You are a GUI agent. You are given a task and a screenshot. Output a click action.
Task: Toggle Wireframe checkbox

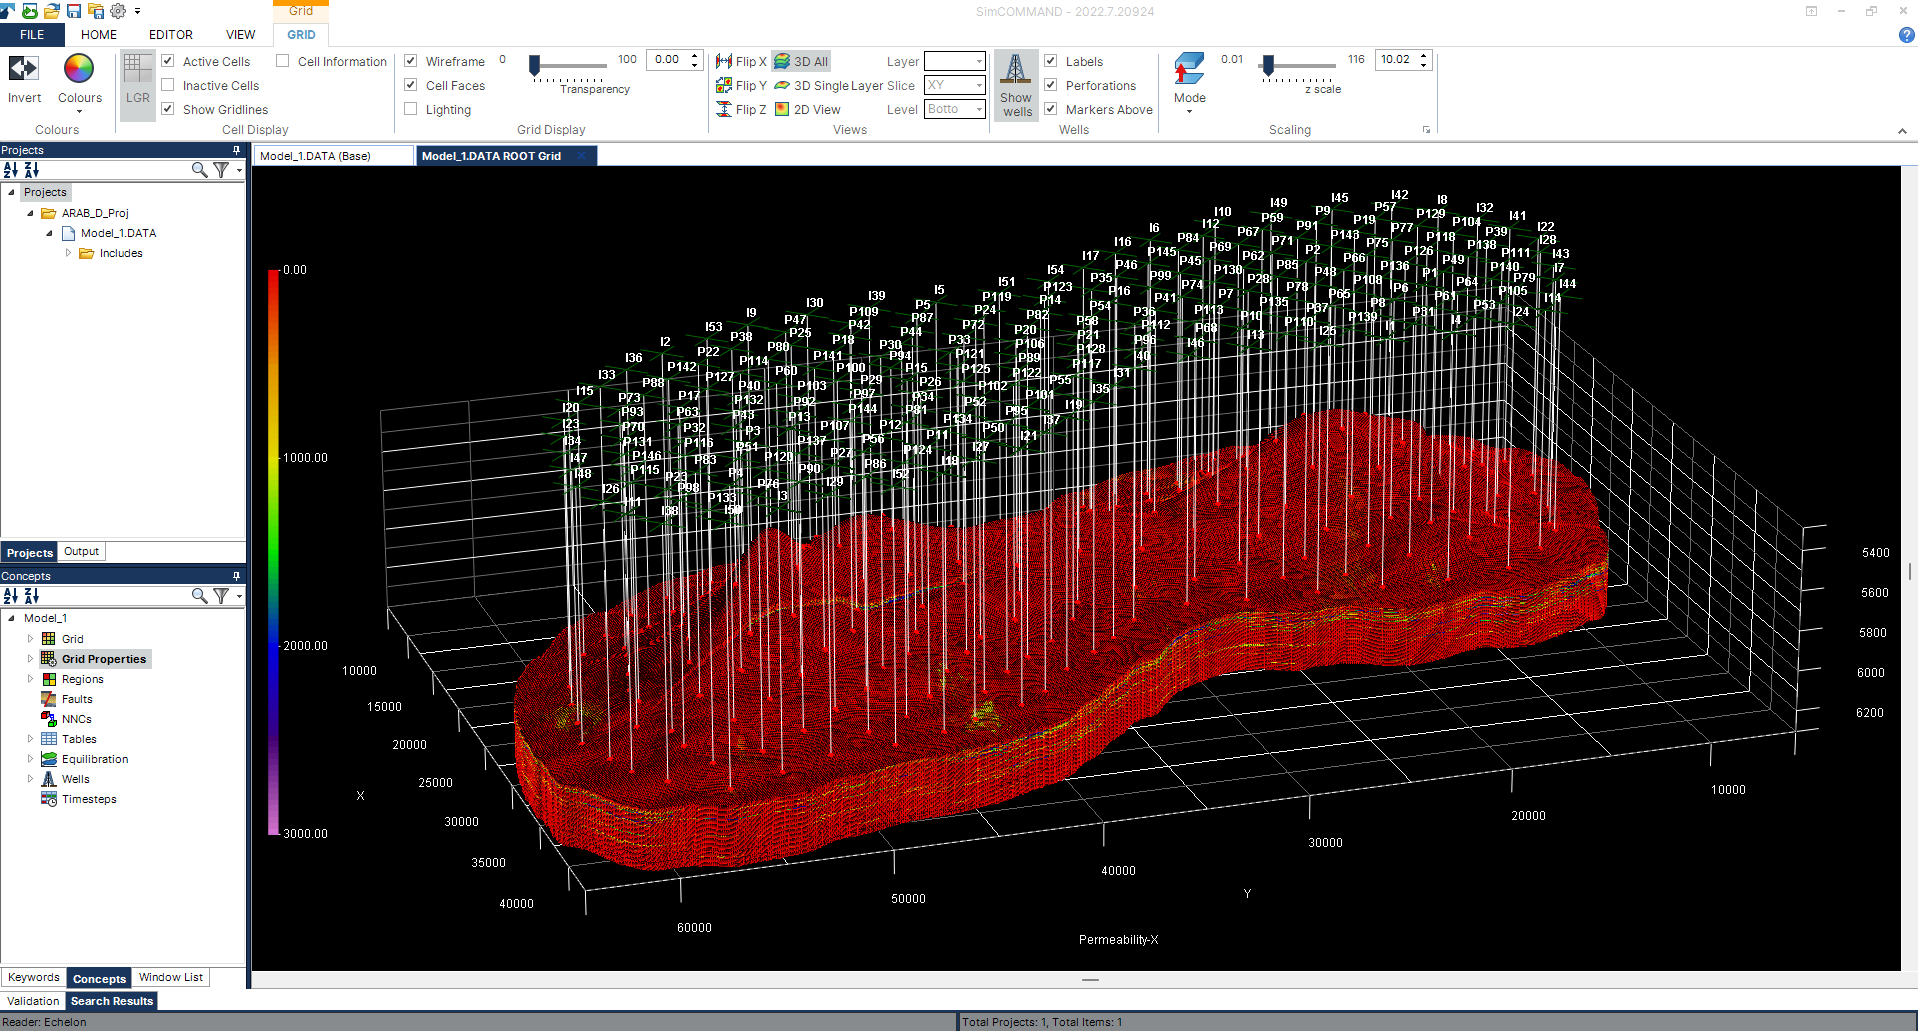click(411, 61)
